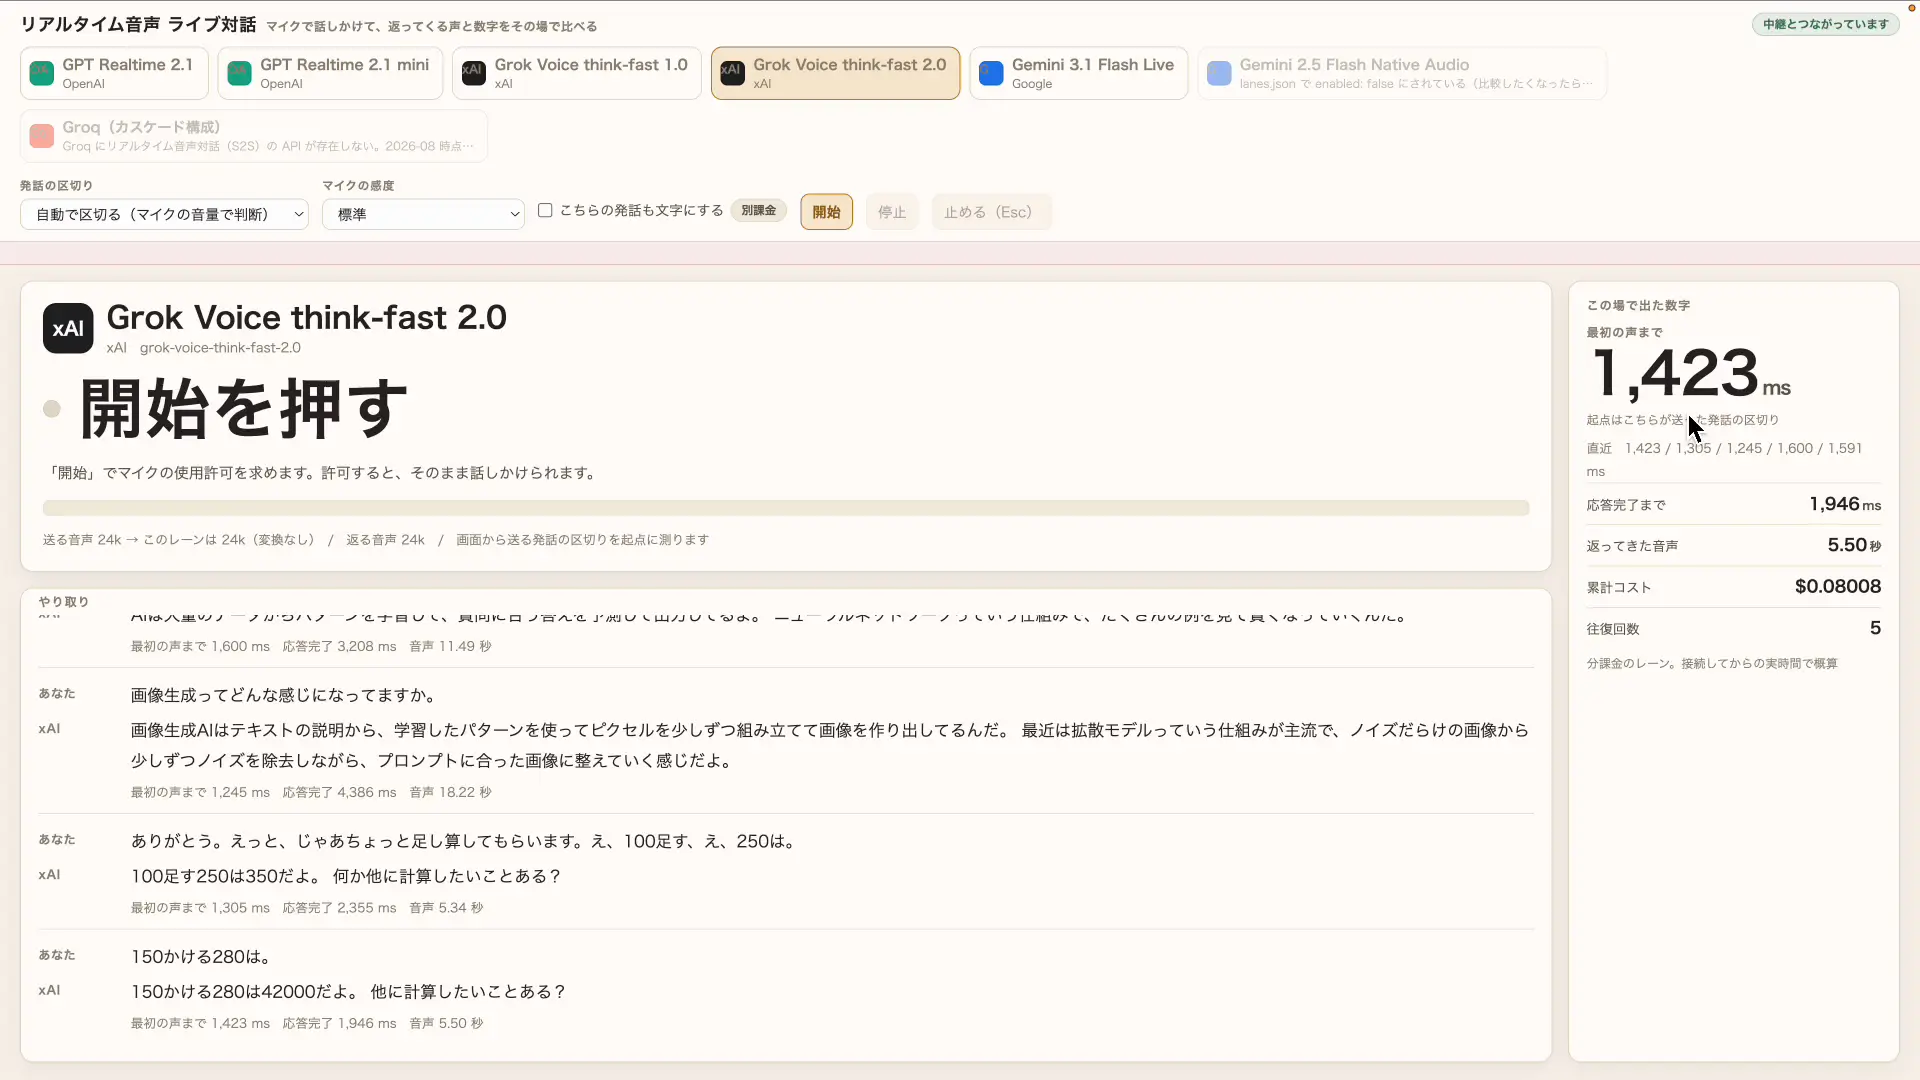Screen dimensions: 1920x1080
Task: Select the GPT Realtime 2.1 model tab
Action: [114, 73]
